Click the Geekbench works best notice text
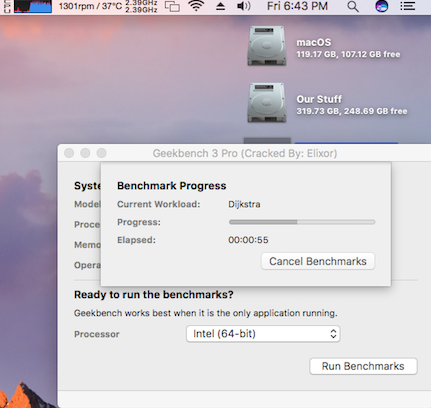The height and width of the screenshot is (408, 431). 205,313
